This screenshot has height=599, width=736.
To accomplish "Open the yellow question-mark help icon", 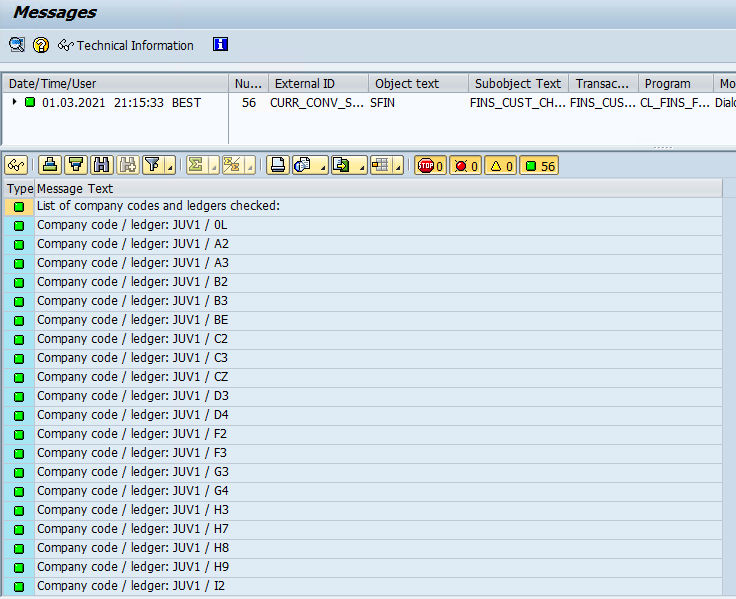I will (x=41, y=45).
